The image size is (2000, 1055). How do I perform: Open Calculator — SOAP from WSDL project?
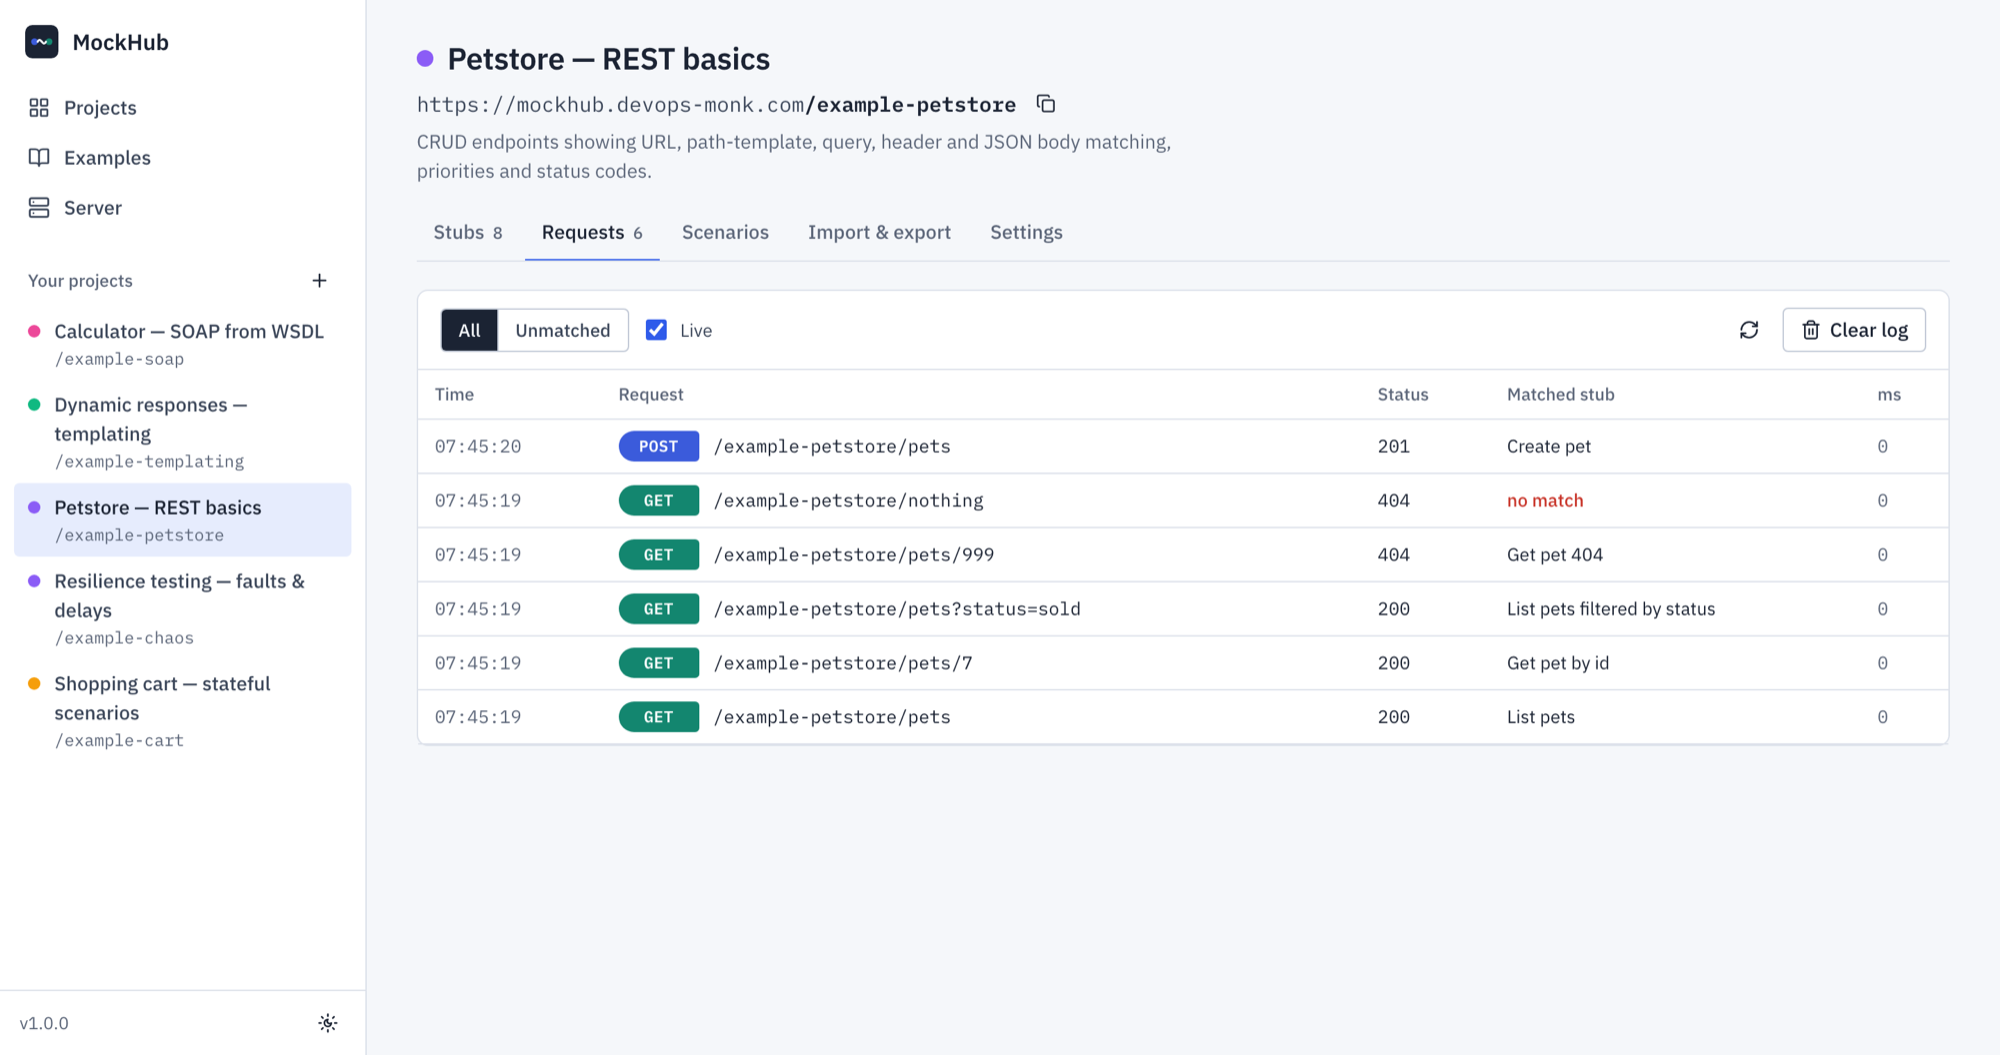[x=183, y=344]
